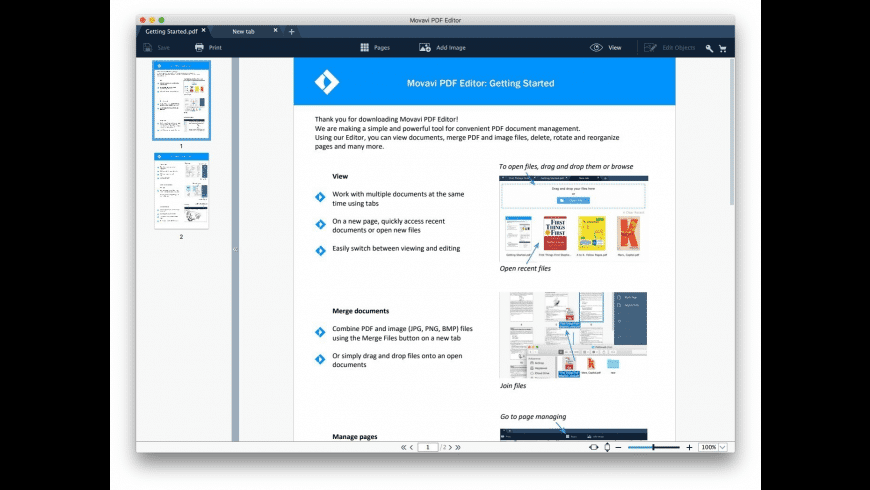The width and height of the screenshot is (870, 490).
Task: Collapse the thumbnails sidebar panel
Action: pos(235,249)
